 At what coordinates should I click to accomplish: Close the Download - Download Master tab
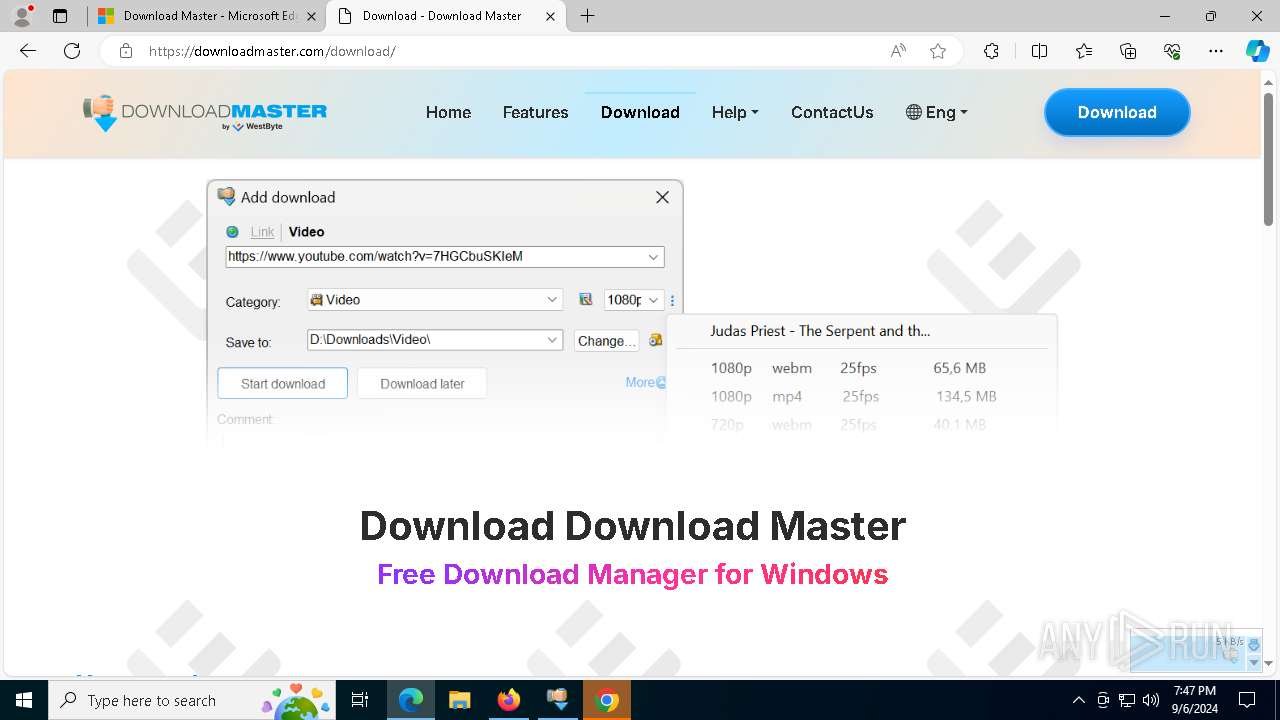click(x=550, y=16)
